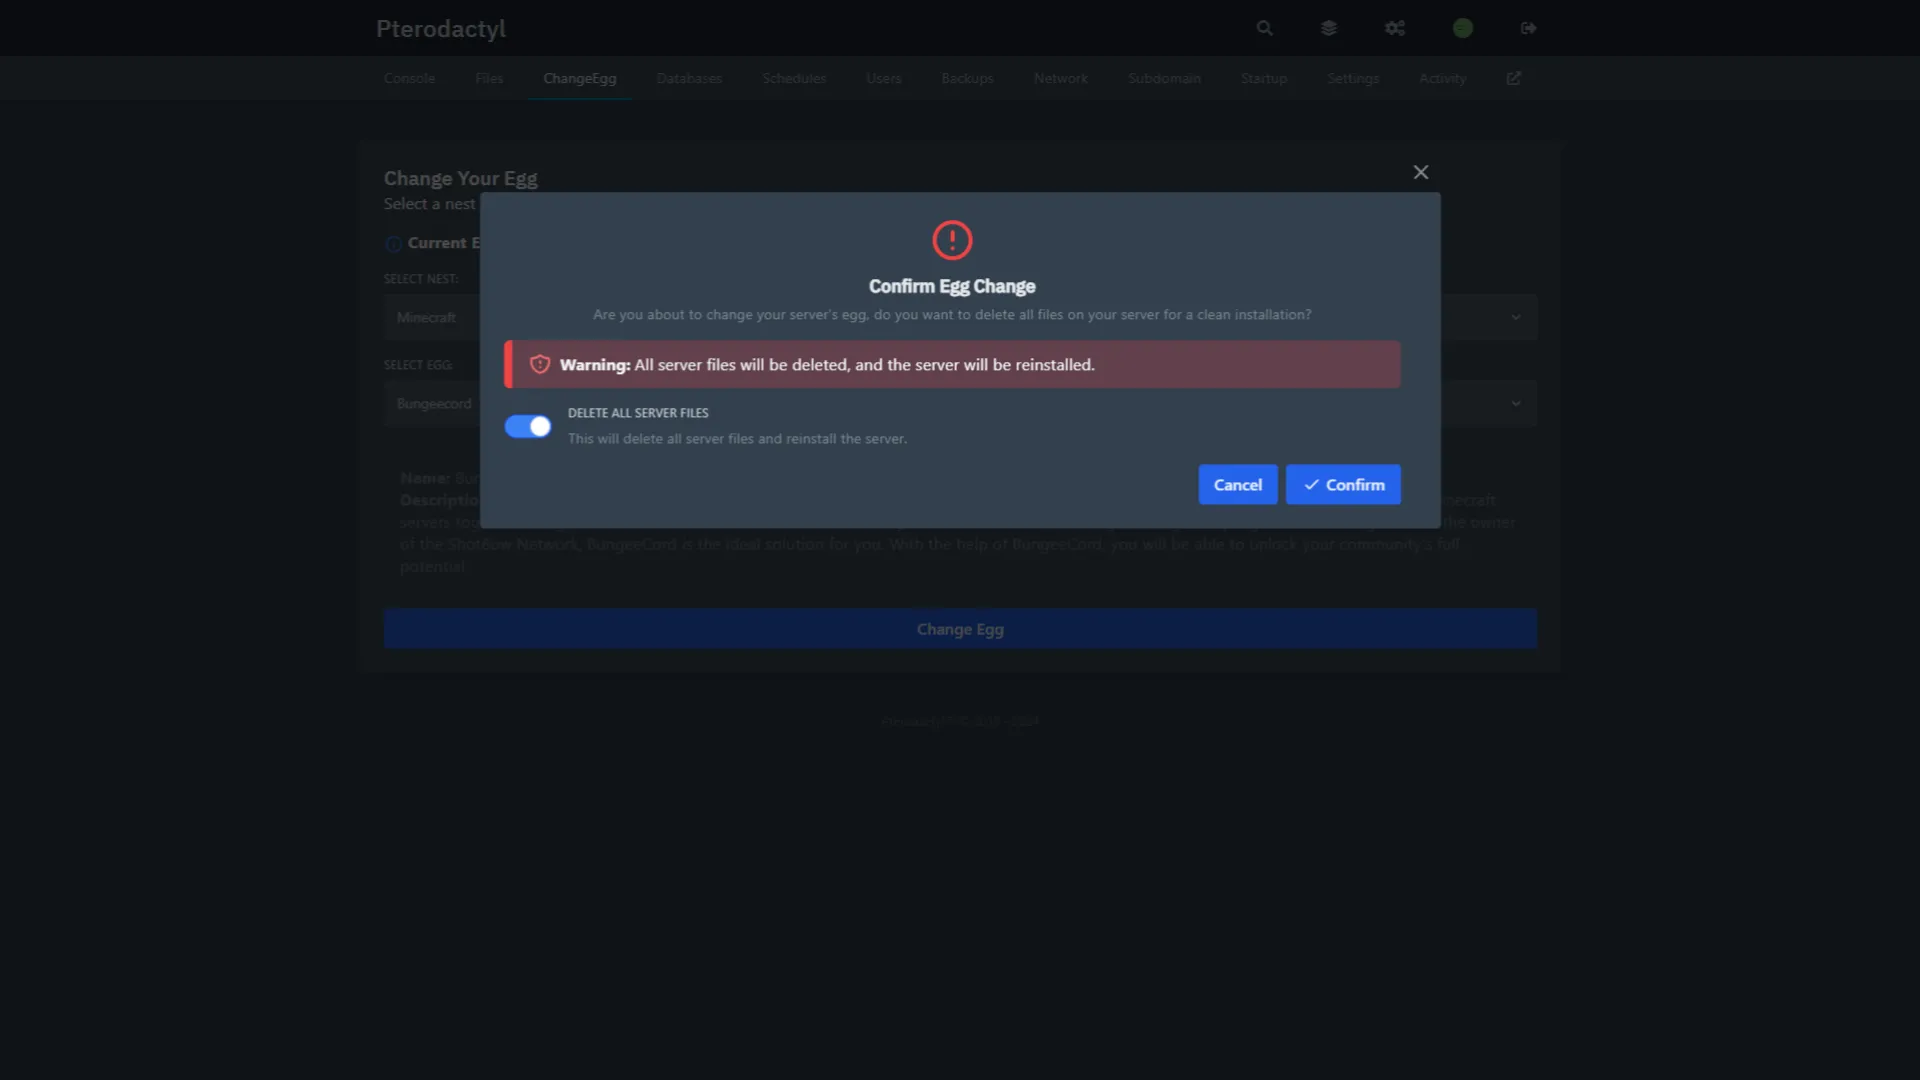This screenshot has height=1080, width=1920.
Task: Expand the Select Egg dropdown chevron
Action: [x=1515, y=404]
